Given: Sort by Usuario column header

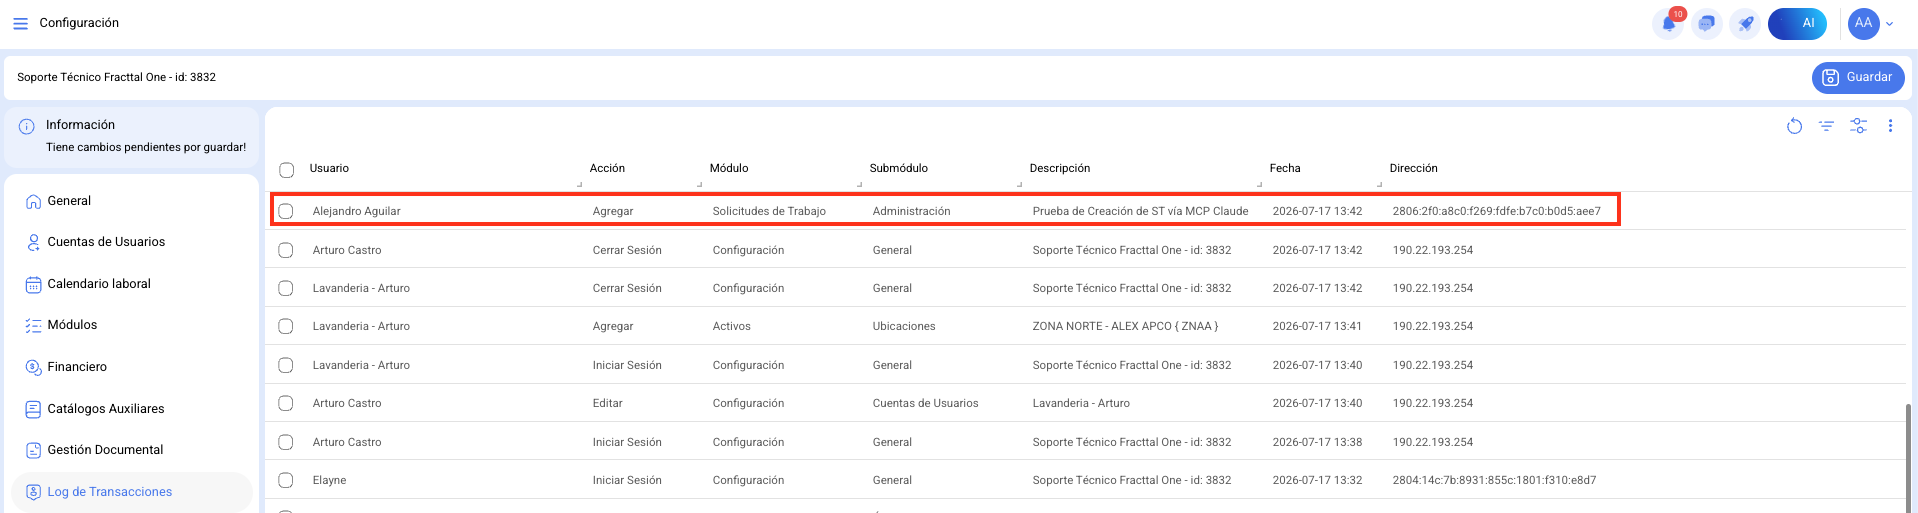Looking at the screenshot, I should 329,168.
